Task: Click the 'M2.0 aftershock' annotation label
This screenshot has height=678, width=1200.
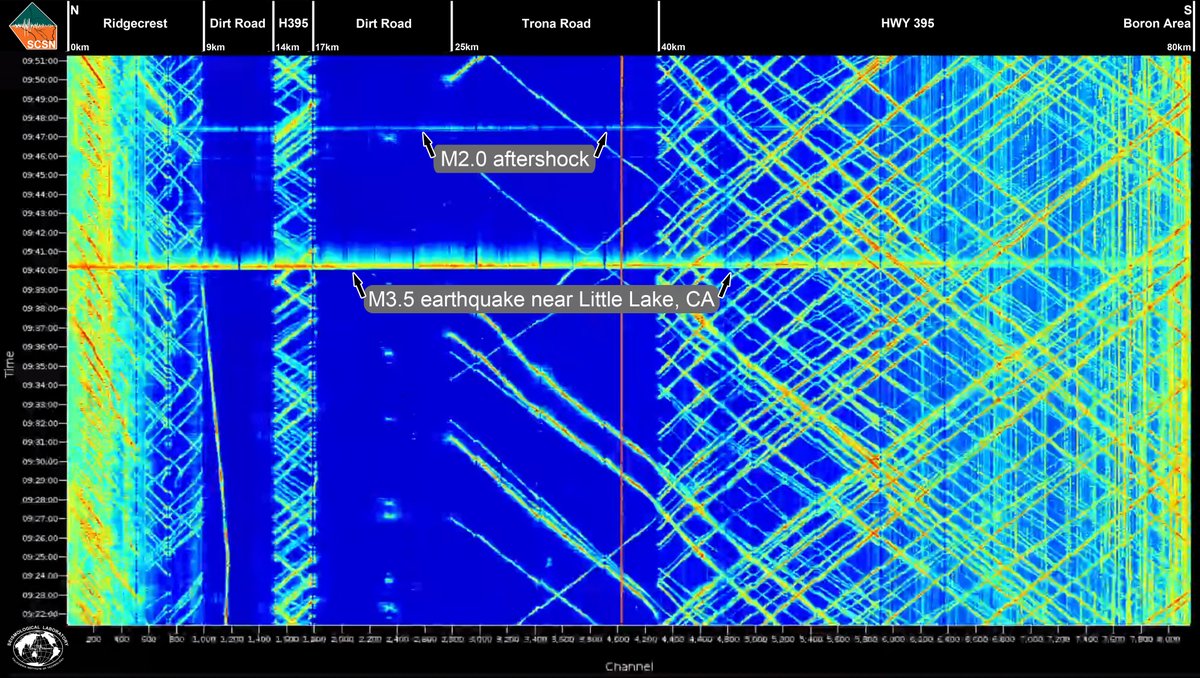Action: [513, 158]
